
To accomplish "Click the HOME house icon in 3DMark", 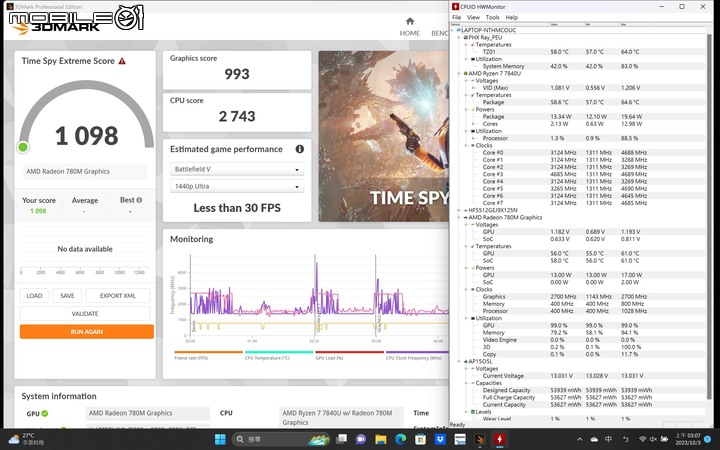I will click(x=410, y=21).
